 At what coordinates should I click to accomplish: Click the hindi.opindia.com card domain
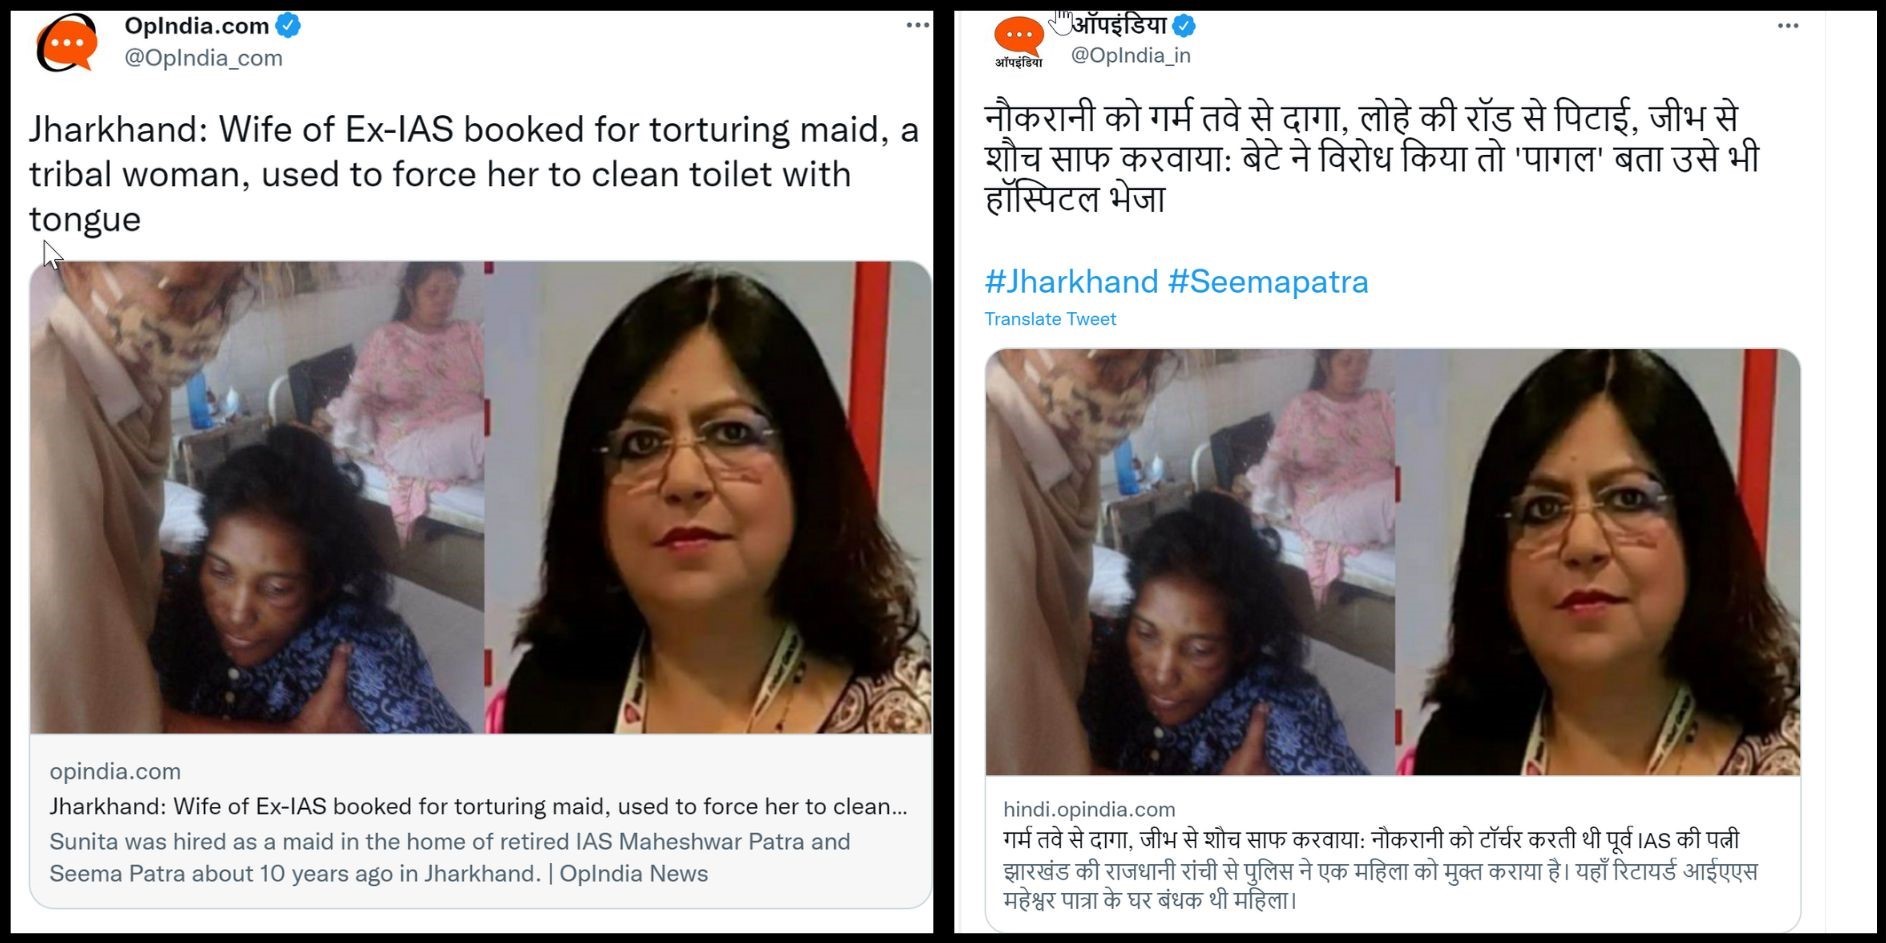[x=1089, y=809]
